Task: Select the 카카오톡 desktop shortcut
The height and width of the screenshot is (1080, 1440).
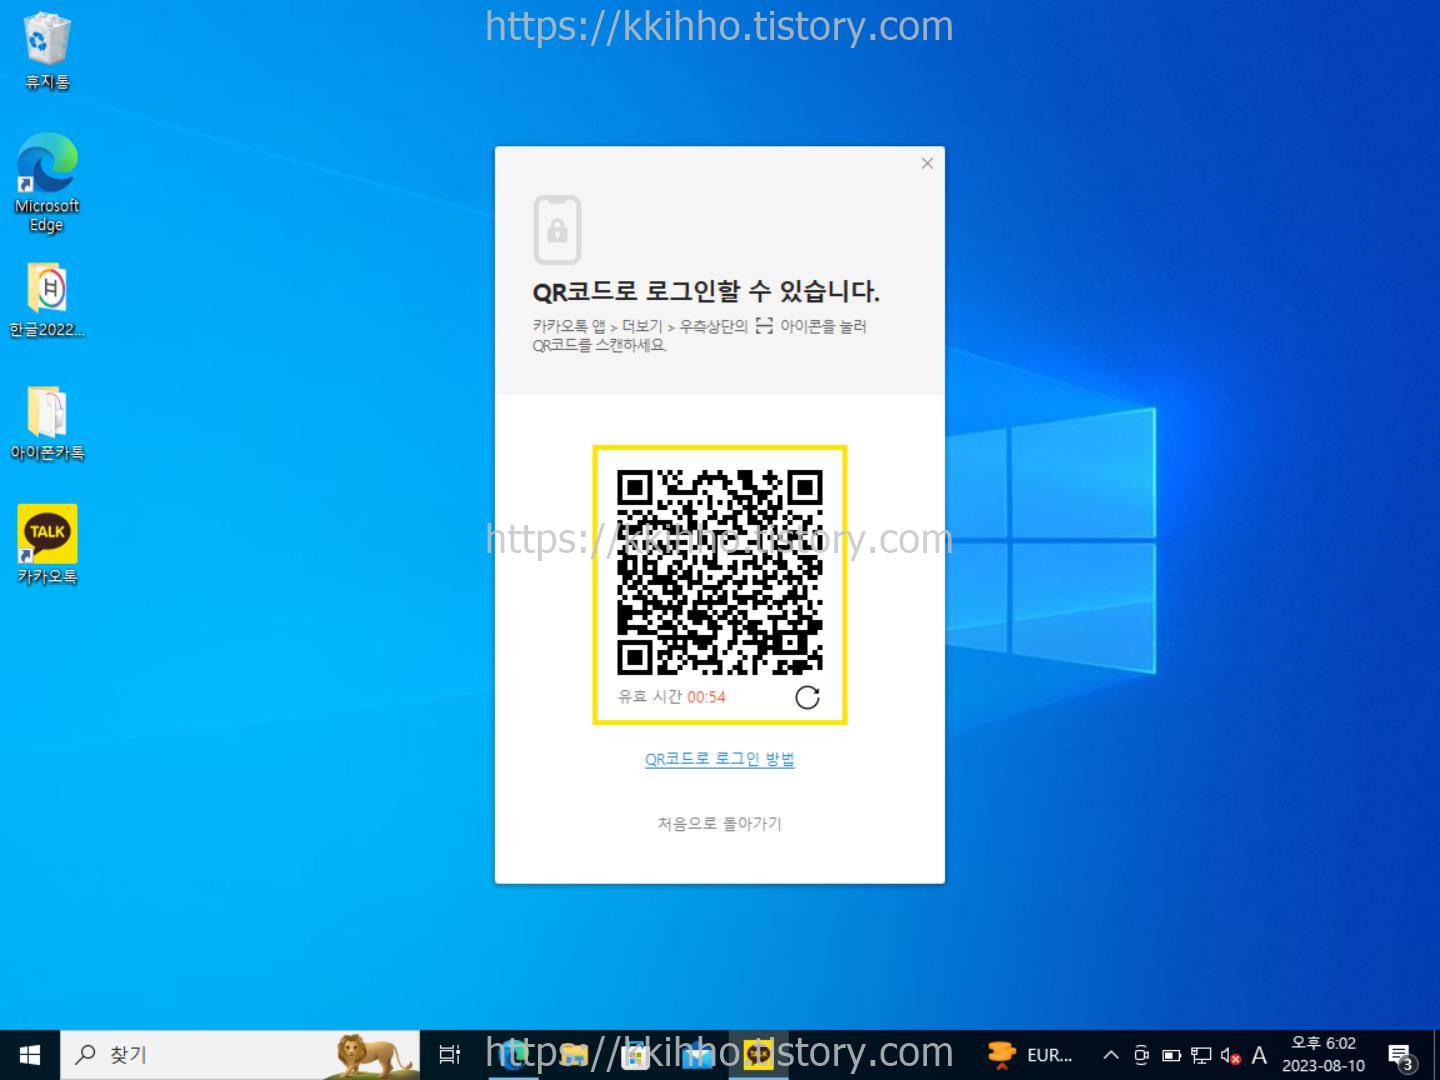Action: (47, 545)
